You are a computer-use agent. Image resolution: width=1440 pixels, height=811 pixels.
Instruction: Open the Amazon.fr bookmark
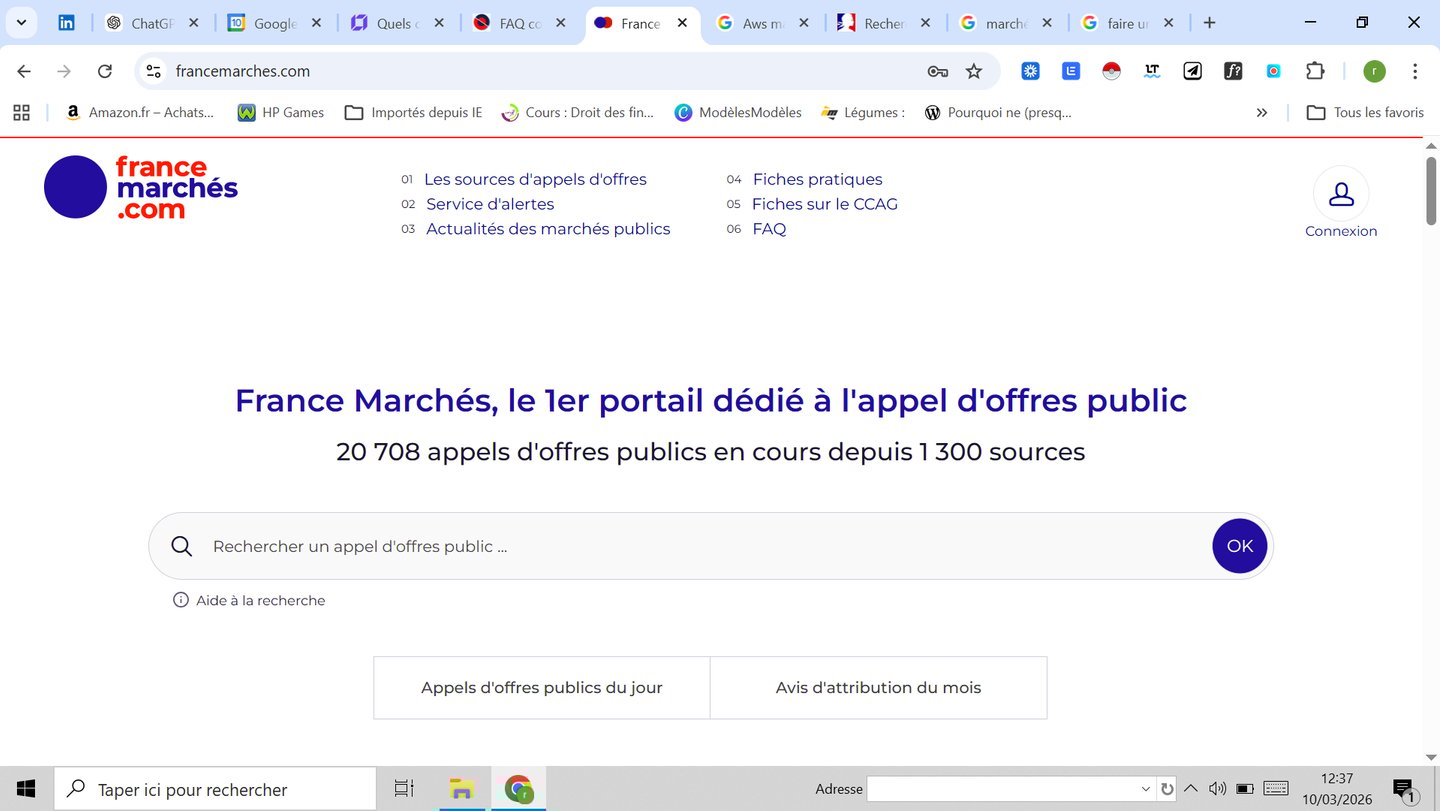tap(139, 112)
